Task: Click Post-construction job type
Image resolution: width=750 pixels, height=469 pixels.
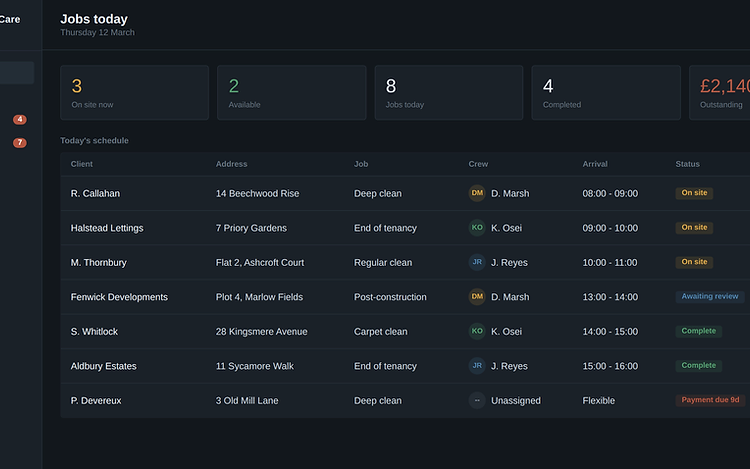Action: (x=390, y=297)
